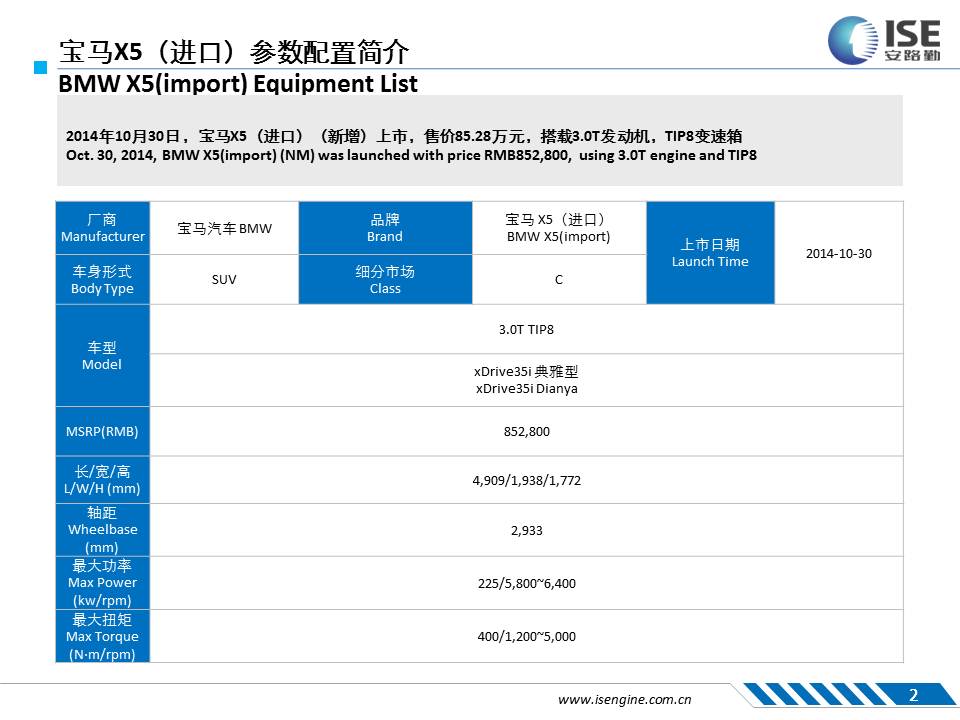Click the '400/1,200~5,000' torque value
Screen dimensions: 960x720
point(527,636)
